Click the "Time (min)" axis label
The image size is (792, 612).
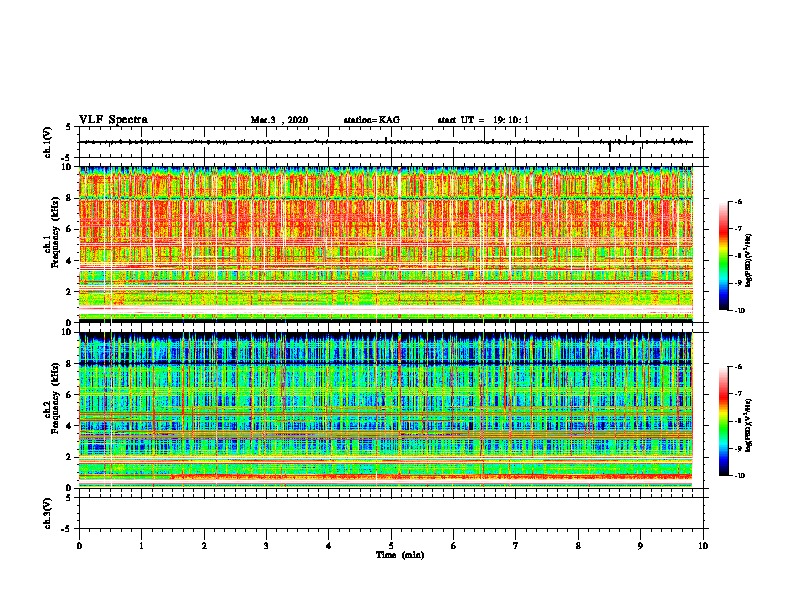400,555
